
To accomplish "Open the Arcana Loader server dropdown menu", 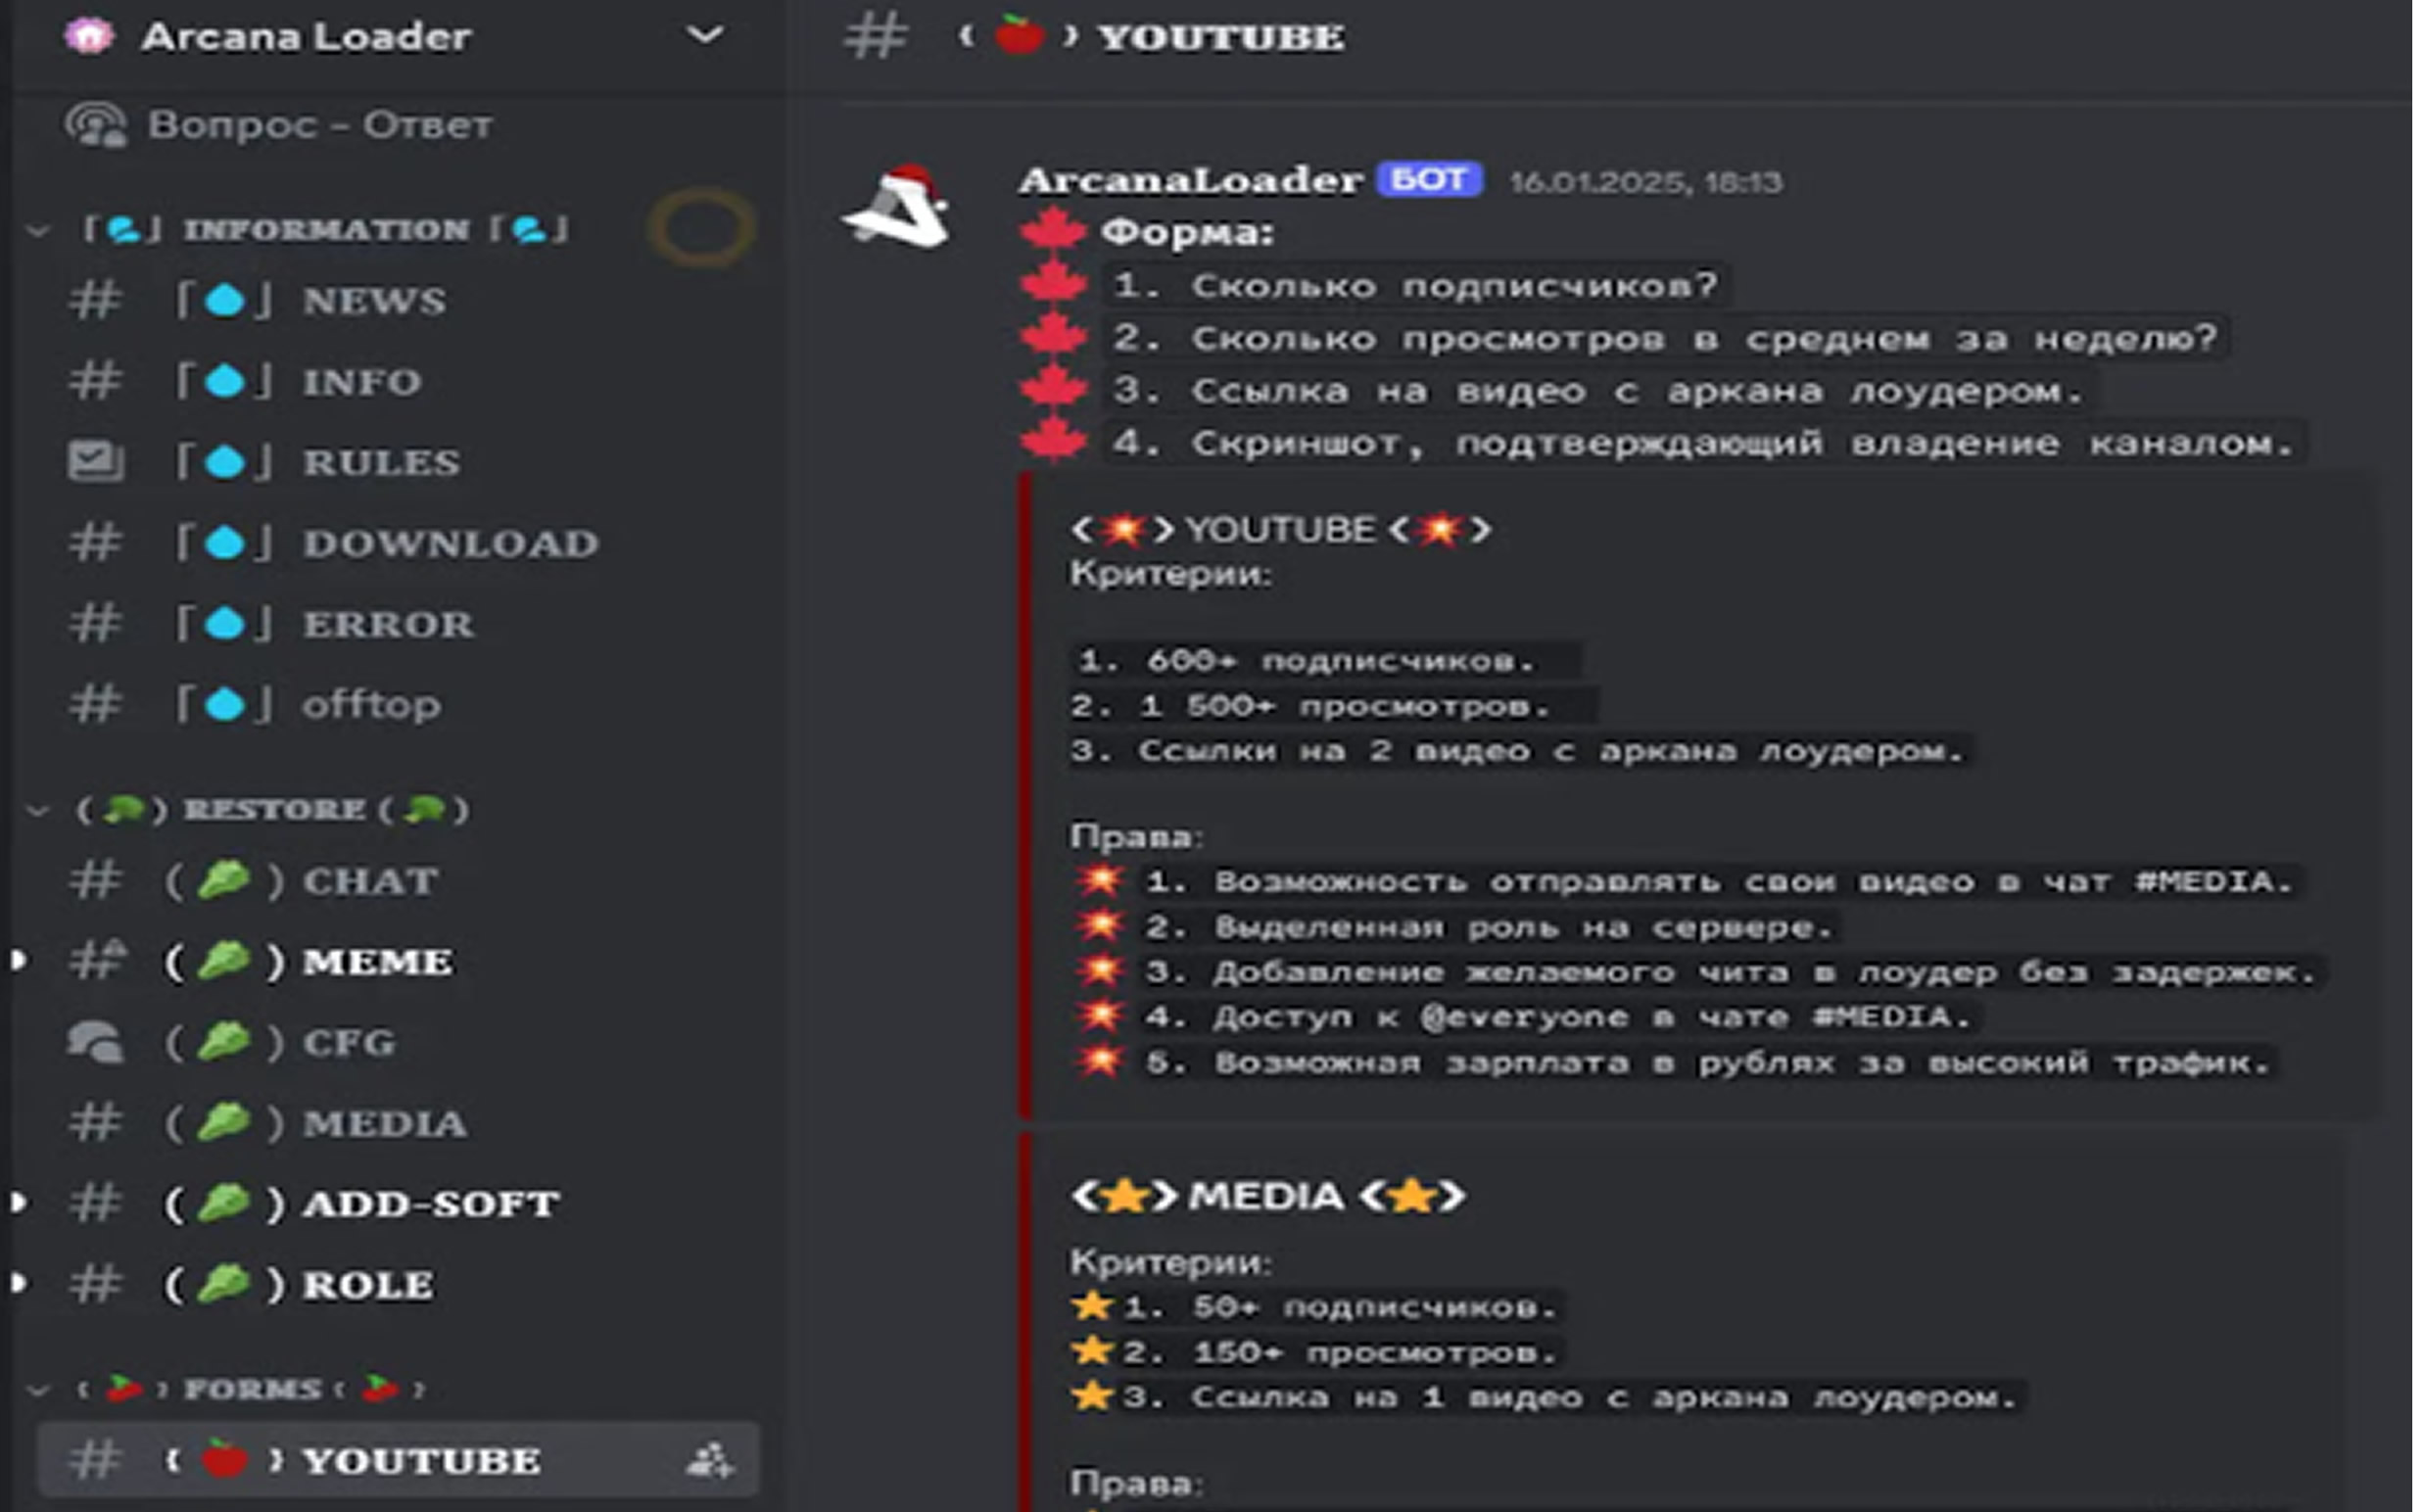I will click(x=704, y=36).
